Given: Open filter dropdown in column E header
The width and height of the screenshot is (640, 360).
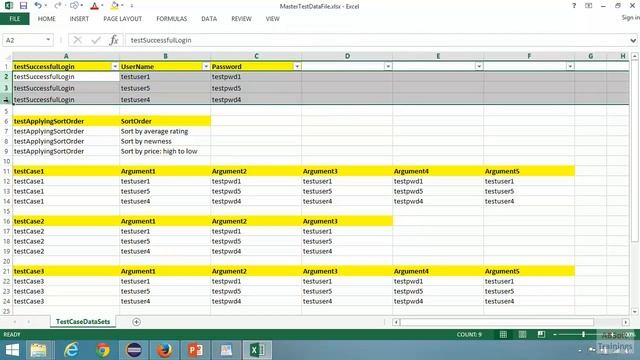Looking at the screenshot, I should pos(479,67).
